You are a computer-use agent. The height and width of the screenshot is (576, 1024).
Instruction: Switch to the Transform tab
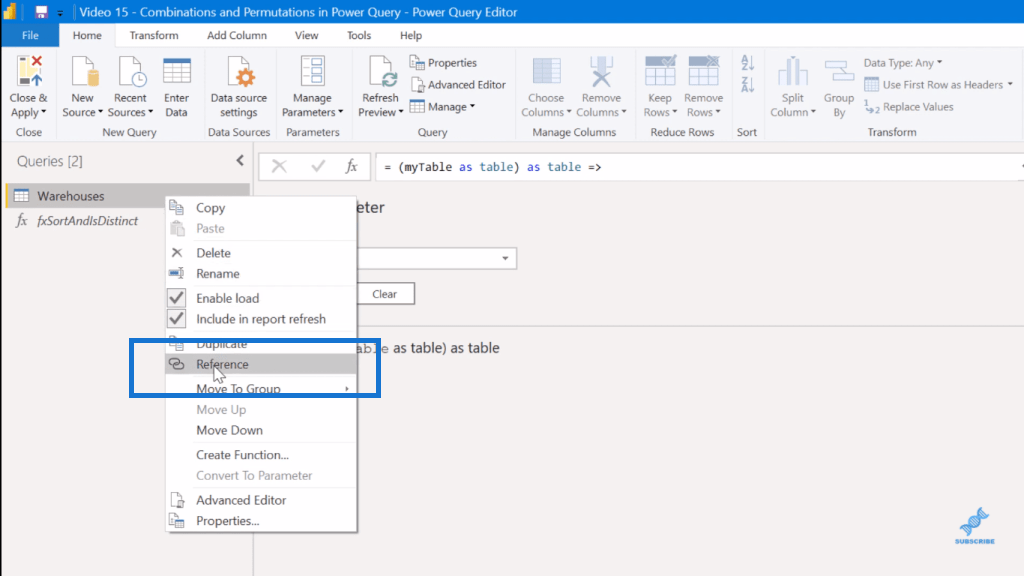click(x=153, y=35)
